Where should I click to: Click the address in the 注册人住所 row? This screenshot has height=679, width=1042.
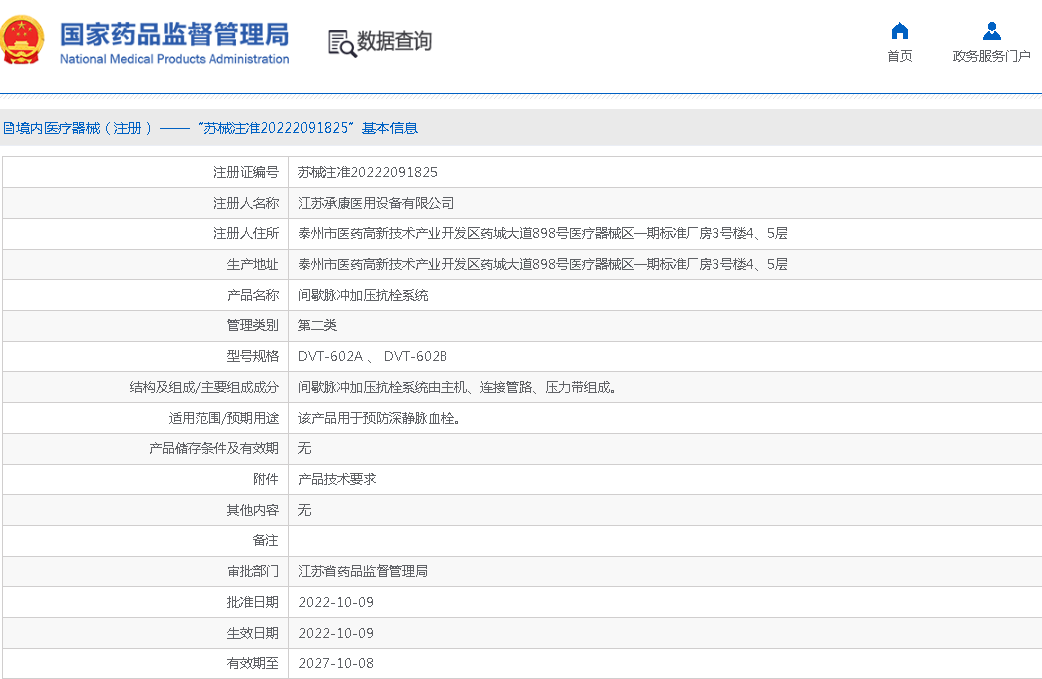(x=542, y=234)
